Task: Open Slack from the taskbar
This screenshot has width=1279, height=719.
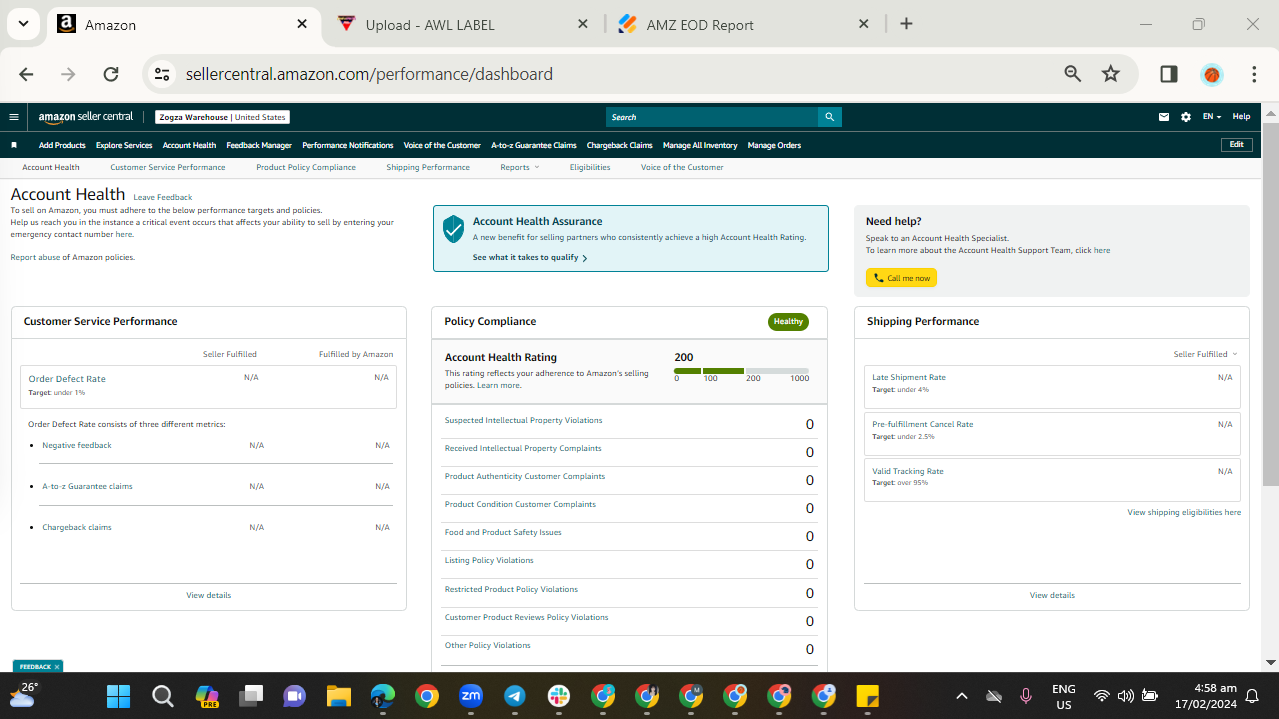Action: click(x=559, y=696)
